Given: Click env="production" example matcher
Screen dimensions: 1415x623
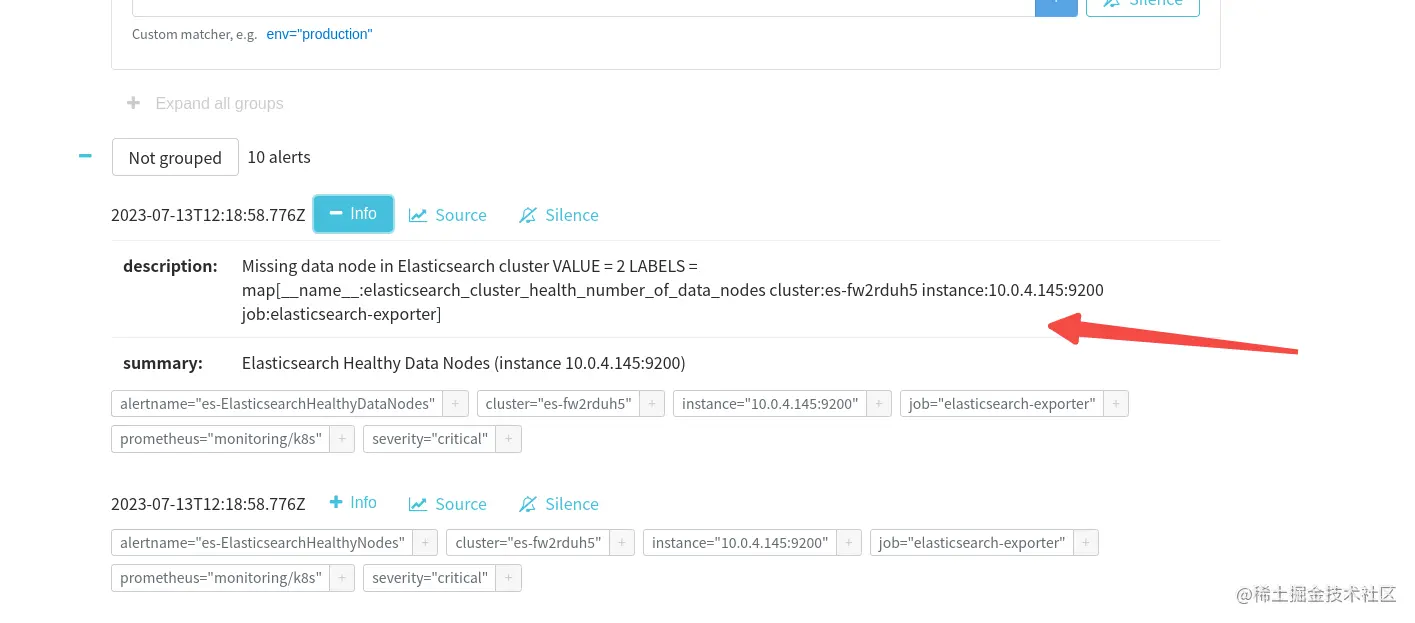Looking at the screenshot, I should [x=319, y=34].
